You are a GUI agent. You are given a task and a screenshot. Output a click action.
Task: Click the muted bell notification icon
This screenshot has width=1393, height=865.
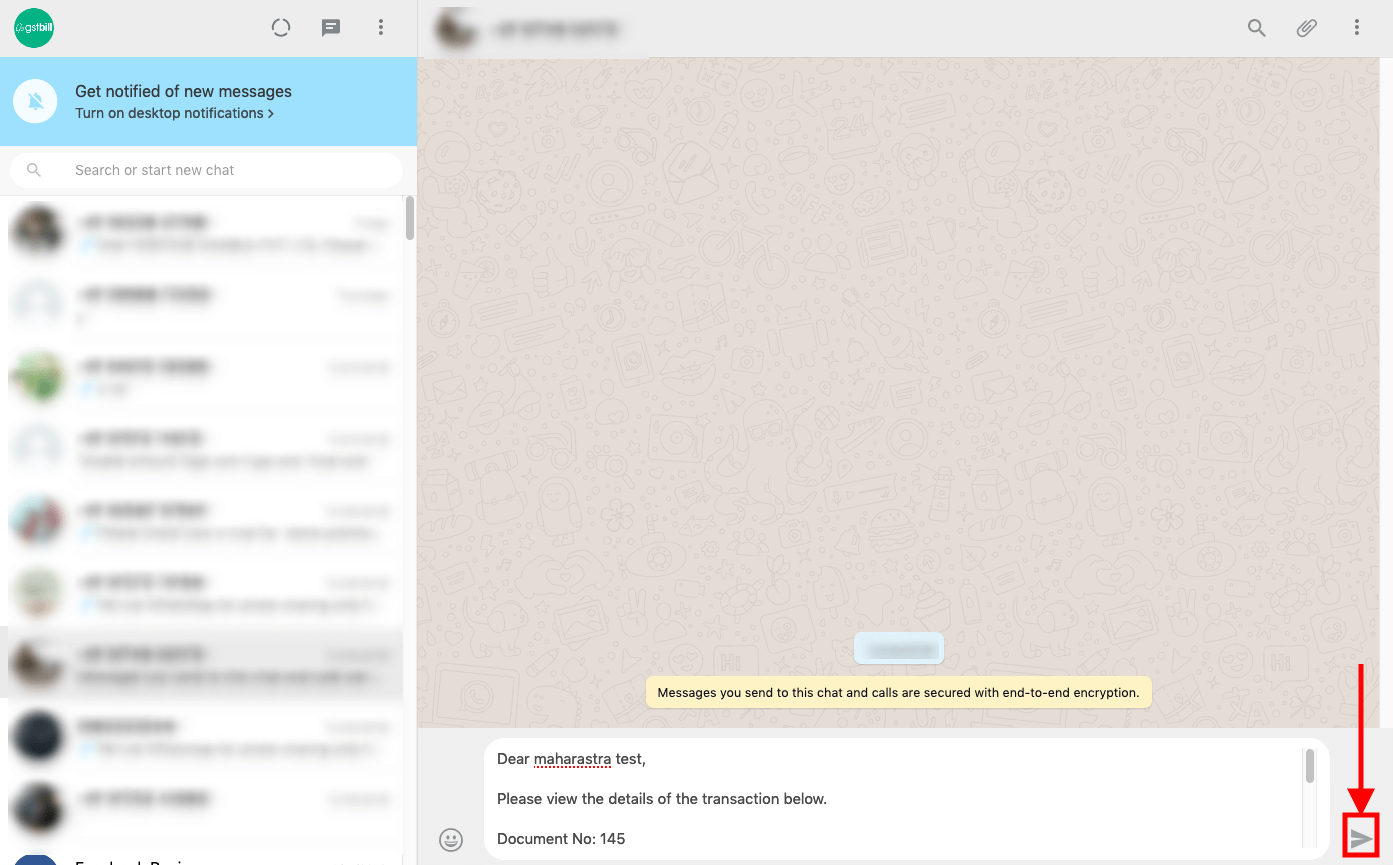click(x=36, y=101)
